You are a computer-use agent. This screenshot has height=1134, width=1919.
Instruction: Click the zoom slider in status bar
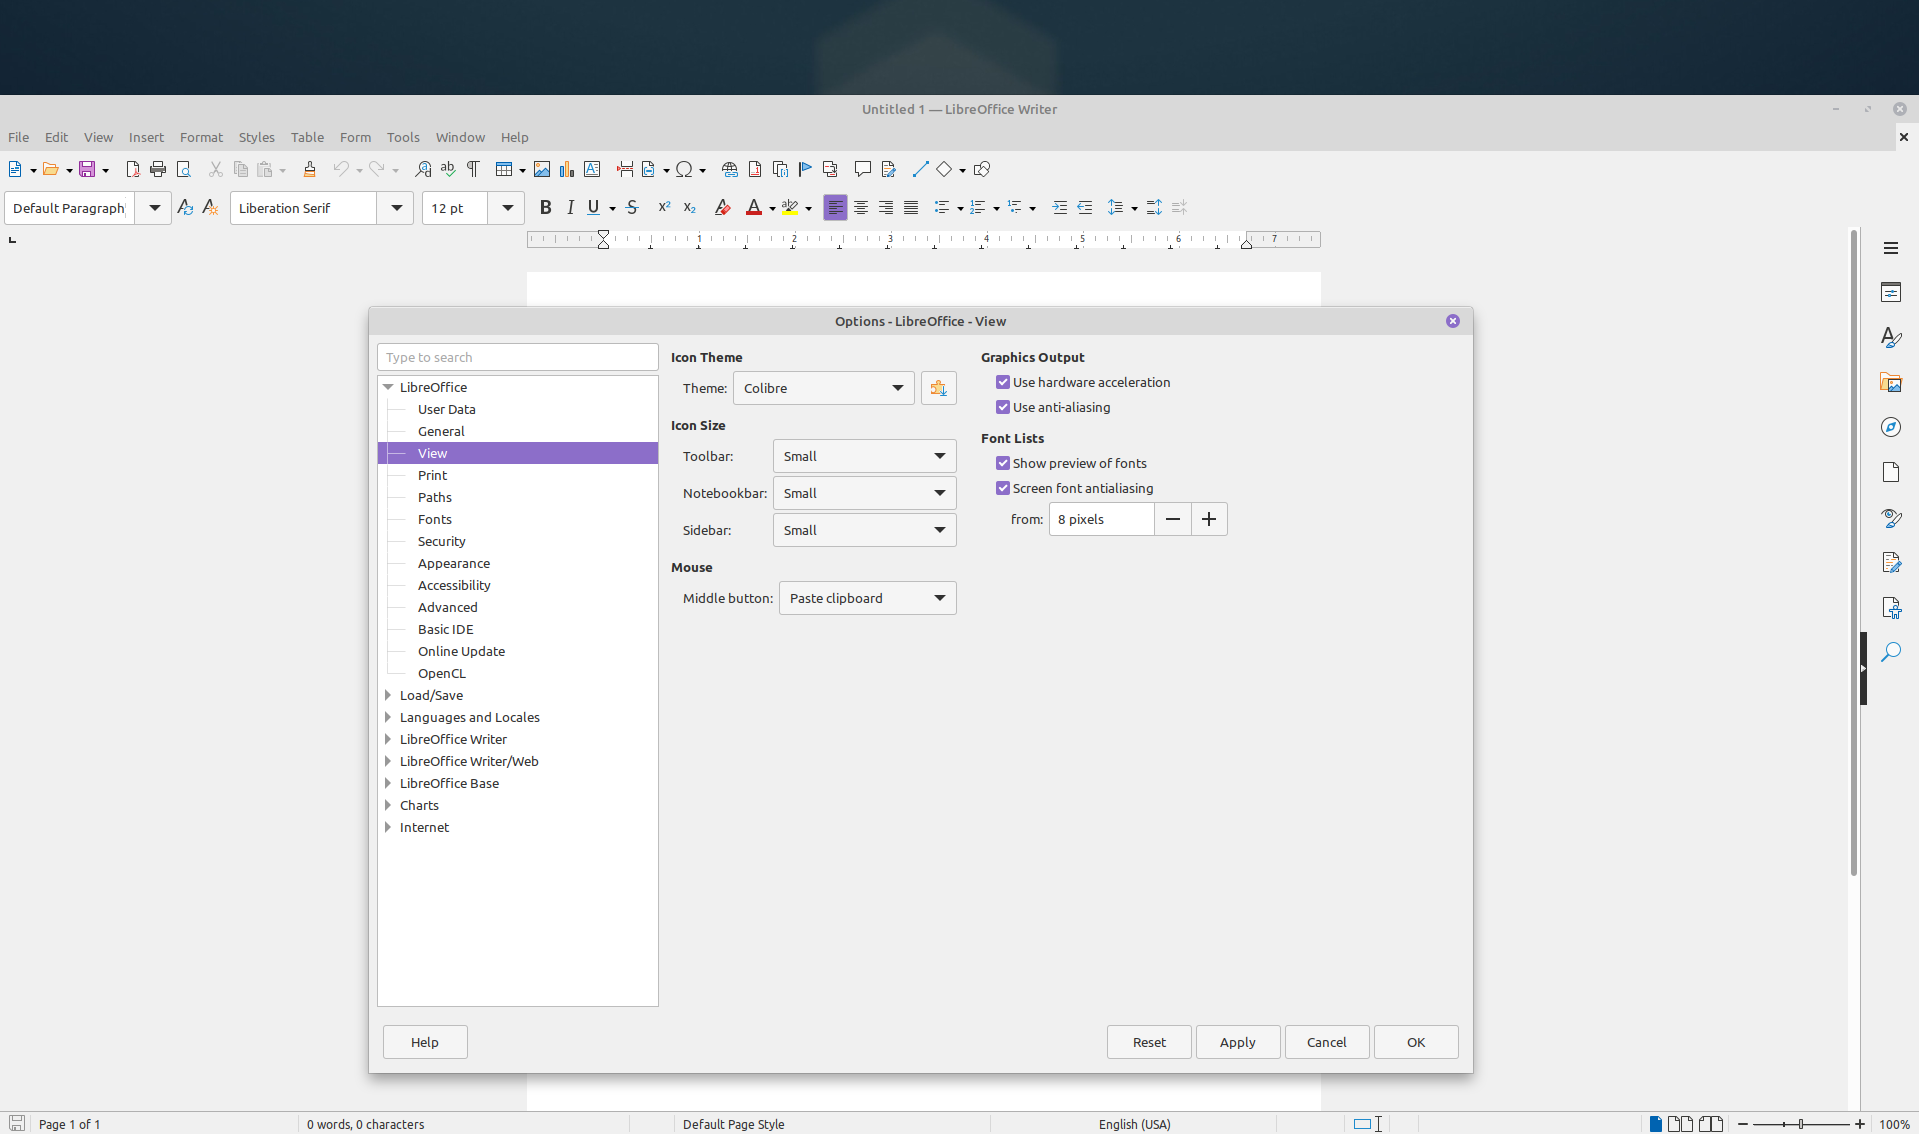tap(1801, 1124)
